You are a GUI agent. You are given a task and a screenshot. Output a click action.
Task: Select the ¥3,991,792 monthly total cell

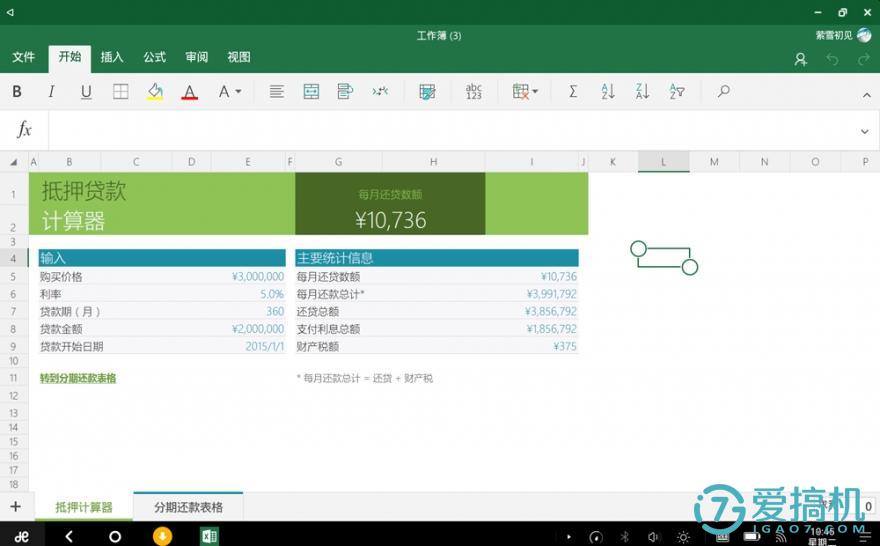[x=551, y=293]
